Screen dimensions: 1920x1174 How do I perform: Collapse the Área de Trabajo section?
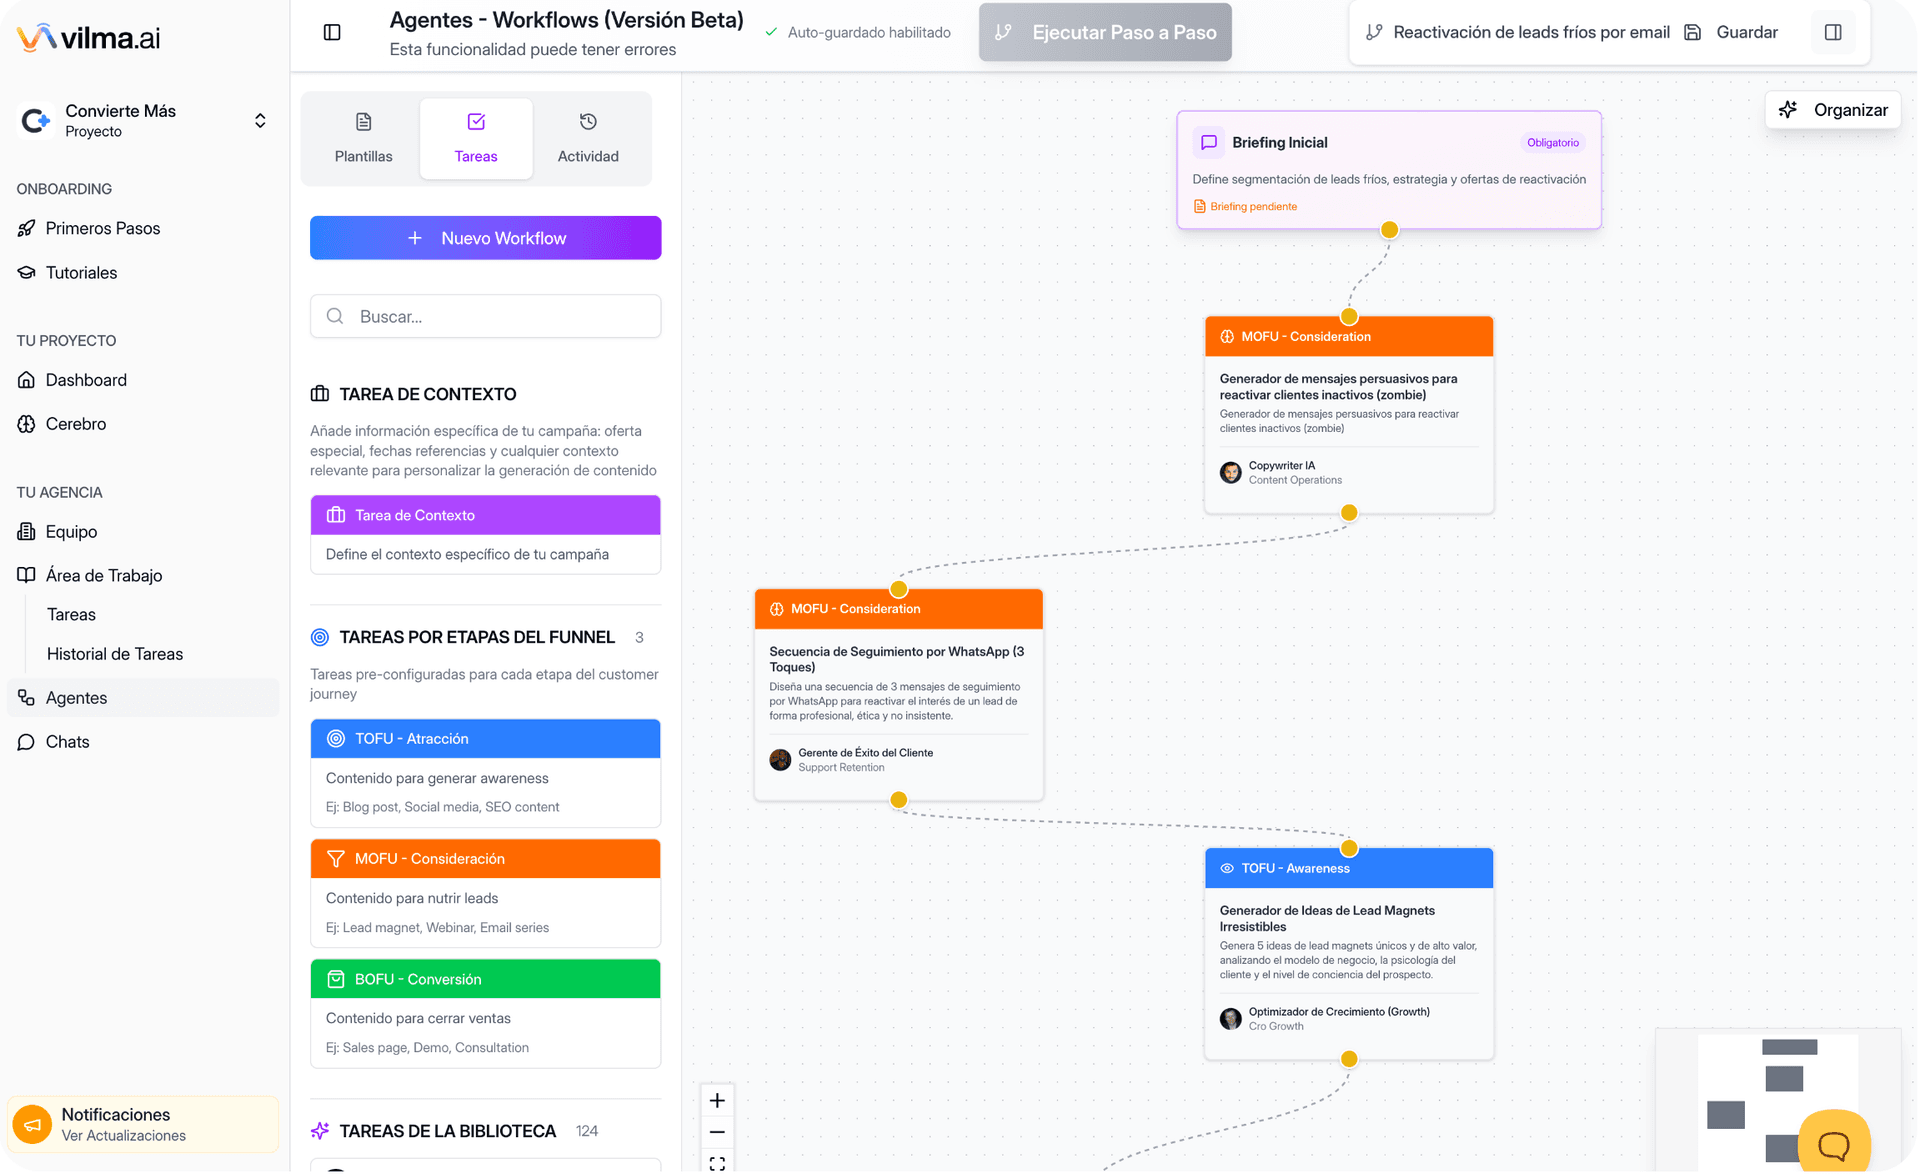[x=103, y=575]
